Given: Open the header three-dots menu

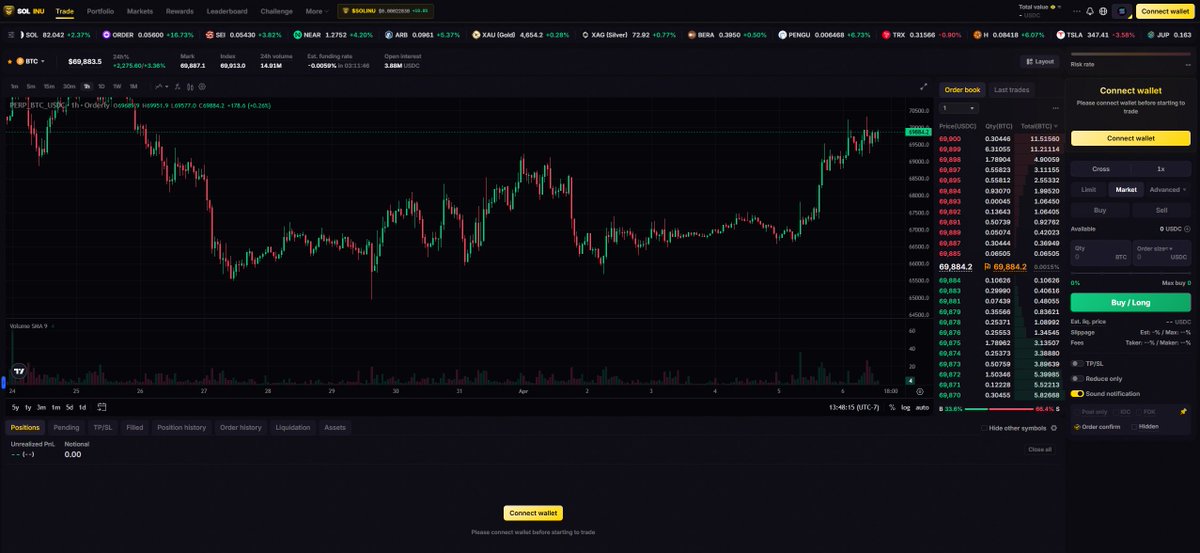Looking at the screenshot, I should pos(1076,11).
